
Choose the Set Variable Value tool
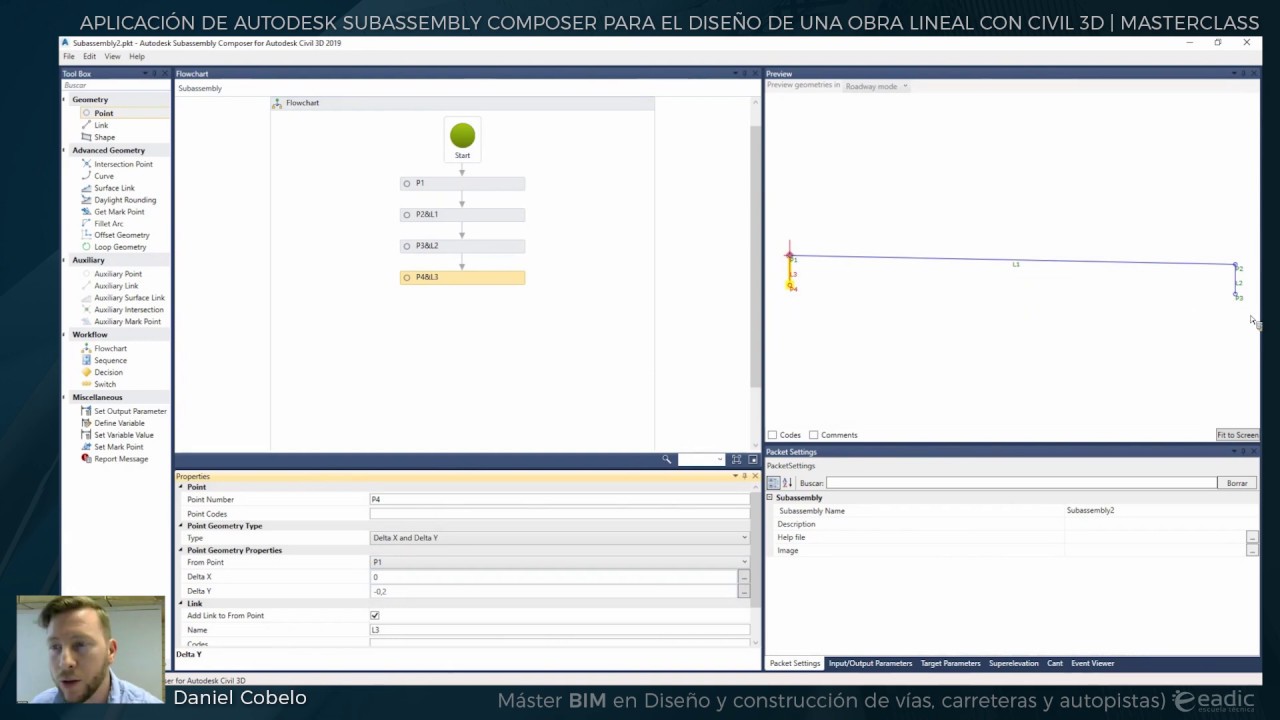tap(124, 435)
